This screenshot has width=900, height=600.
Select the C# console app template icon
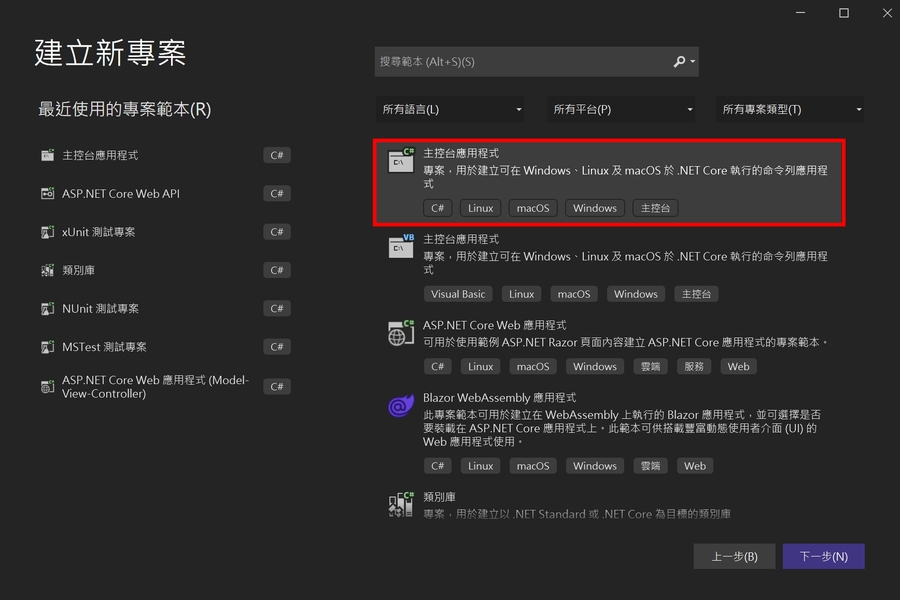pyautogui.click(x=401, y=158)
